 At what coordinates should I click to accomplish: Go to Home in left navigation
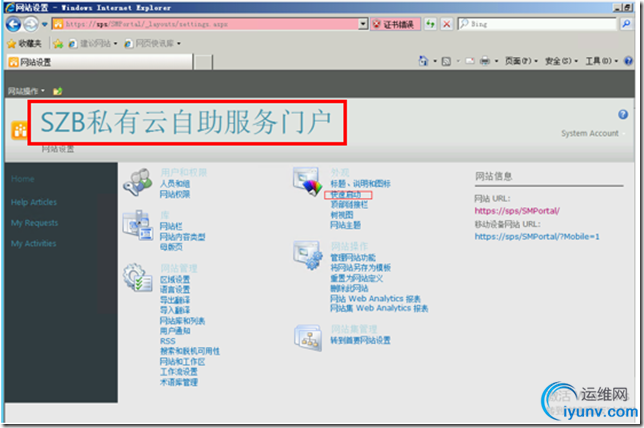[x=23, y=179]
